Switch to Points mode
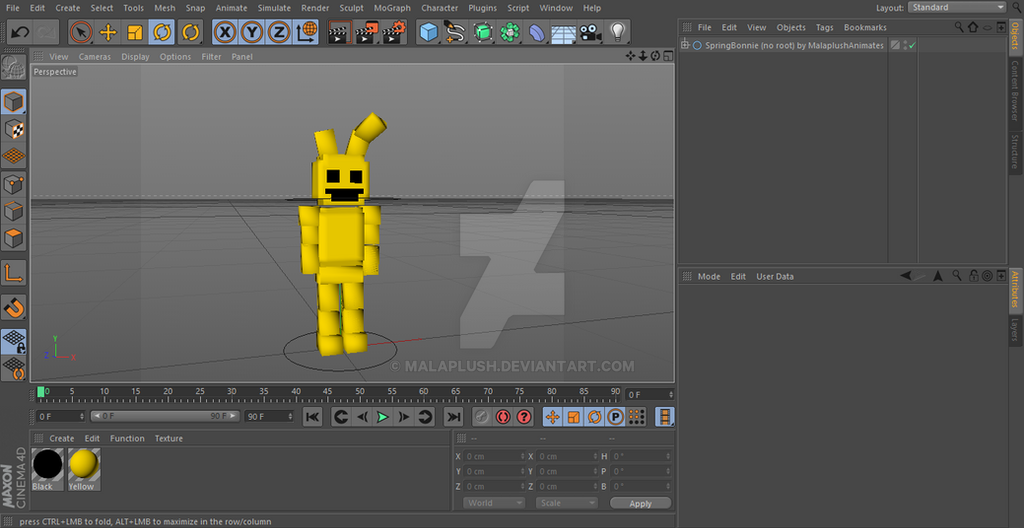 click(x=14, y=184)
